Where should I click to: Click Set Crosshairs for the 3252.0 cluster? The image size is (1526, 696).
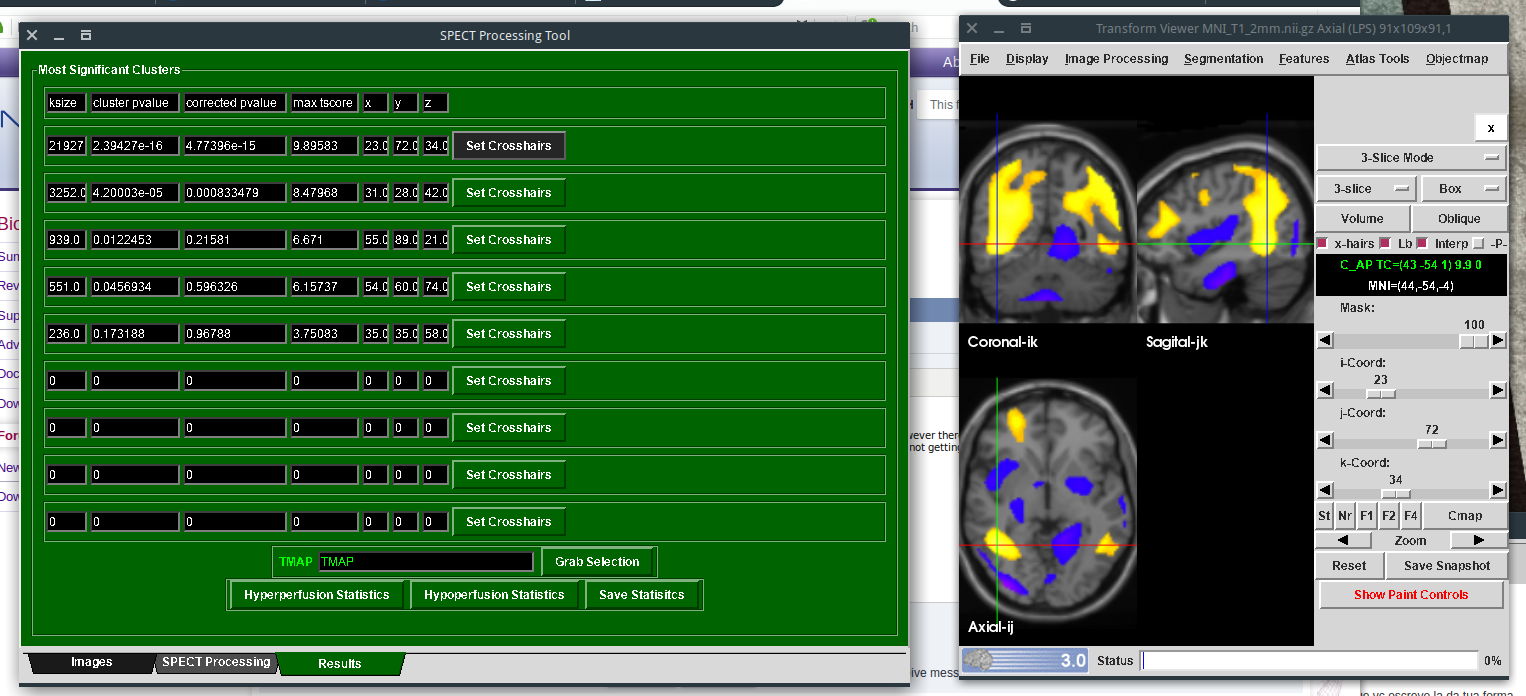[508, 193]
